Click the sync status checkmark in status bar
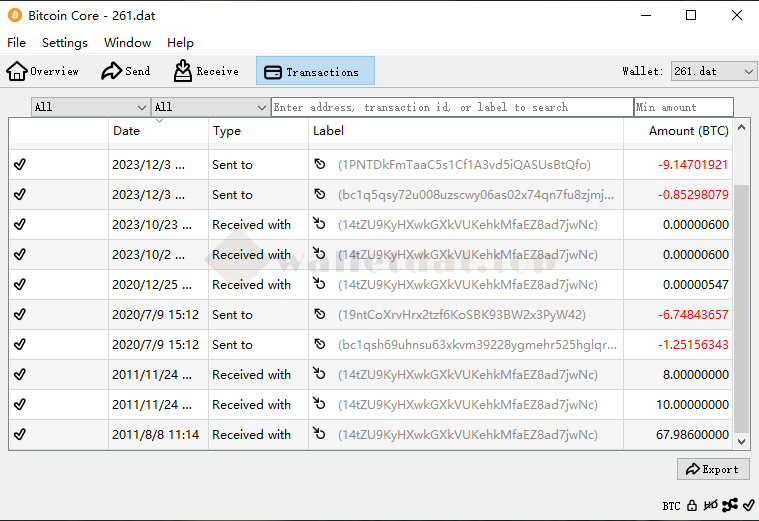 749,505
